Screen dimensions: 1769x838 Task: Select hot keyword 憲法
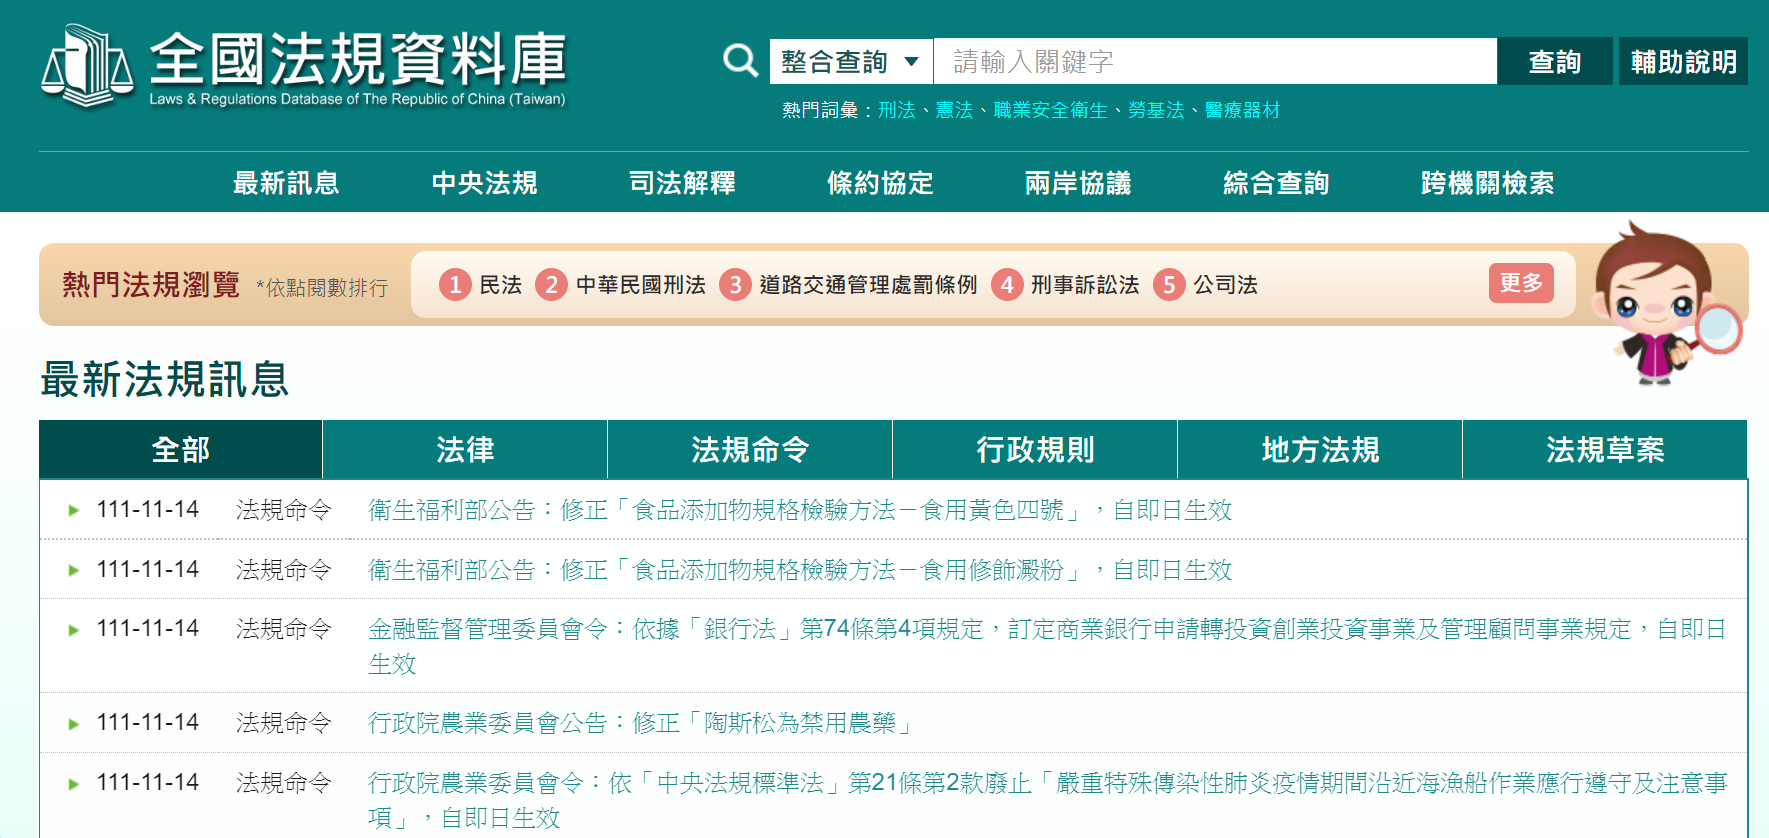(x=954, y=110)
